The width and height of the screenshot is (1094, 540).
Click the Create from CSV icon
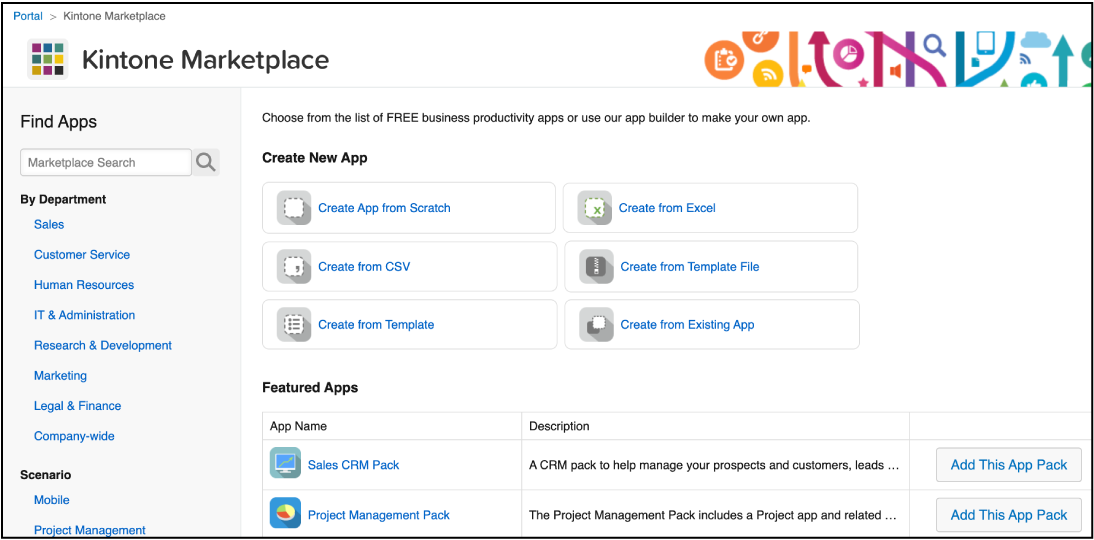[x=294, y=267]
